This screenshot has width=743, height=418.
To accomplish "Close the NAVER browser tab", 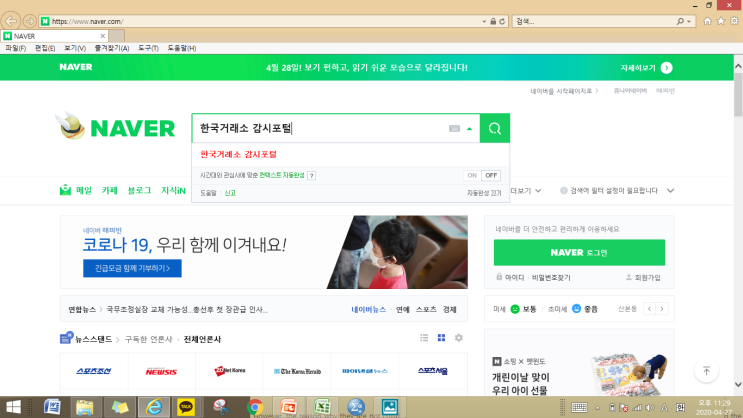I will pos(102,36).
